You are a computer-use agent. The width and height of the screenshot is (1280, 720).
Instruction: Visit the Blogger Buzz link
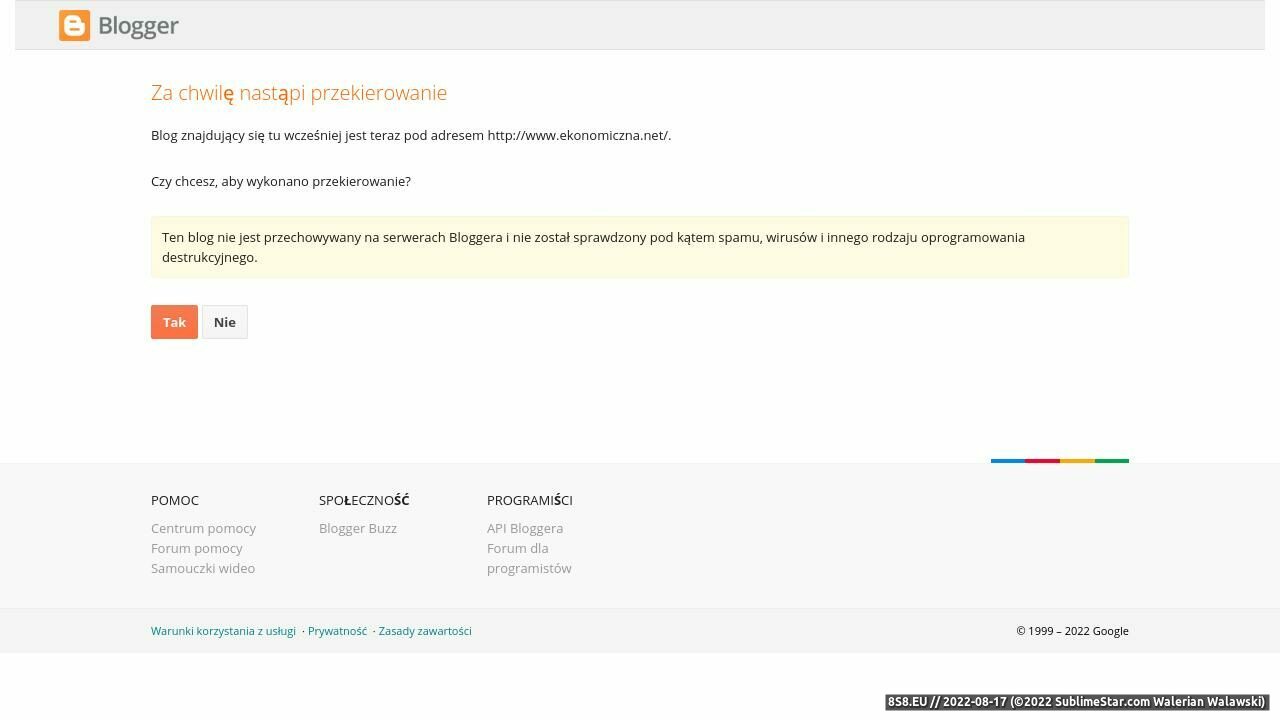pos(358,528)
